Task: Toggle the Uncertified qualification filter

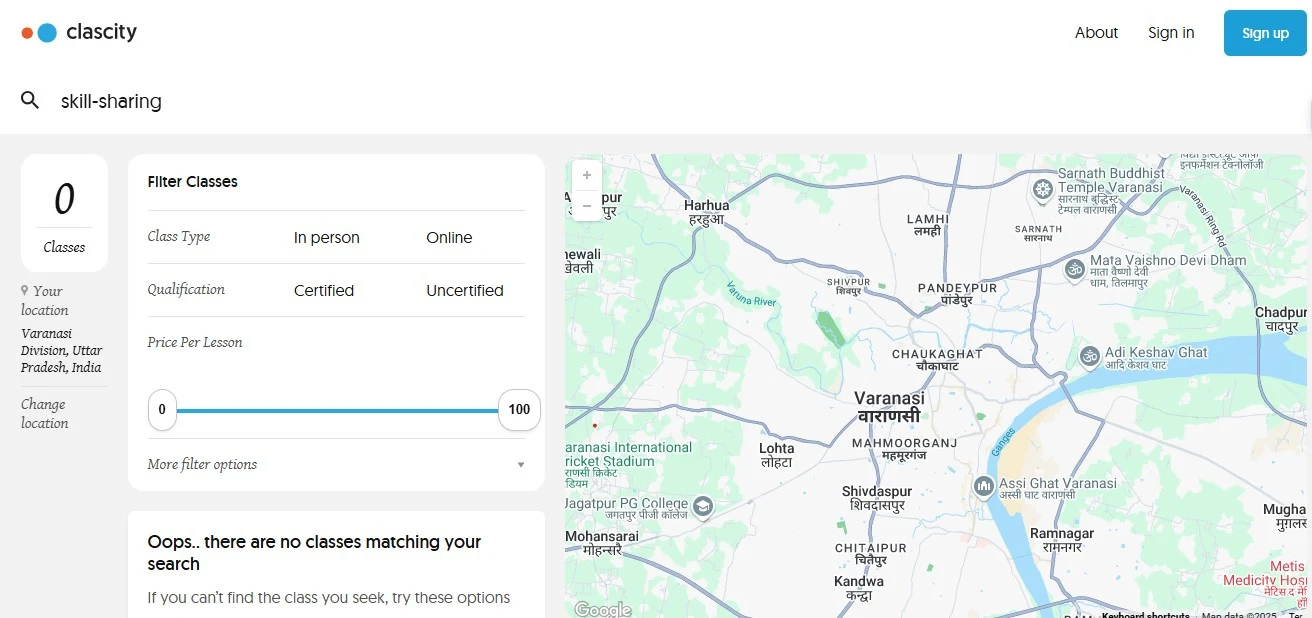Action: tap(465, 291)
